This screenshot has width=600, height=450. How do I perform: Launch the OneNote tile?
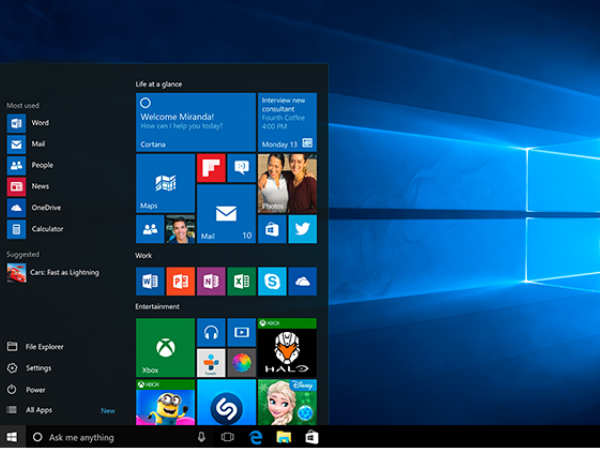pyautogui.click(x=210, y=281)
